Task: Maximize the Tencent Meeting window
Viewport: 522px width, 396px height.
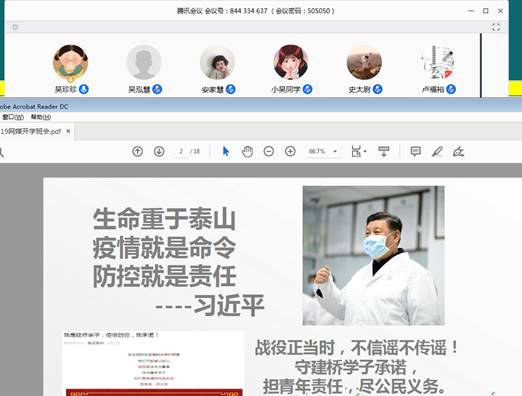Action: pyautogui.click(x=486, y=11)
